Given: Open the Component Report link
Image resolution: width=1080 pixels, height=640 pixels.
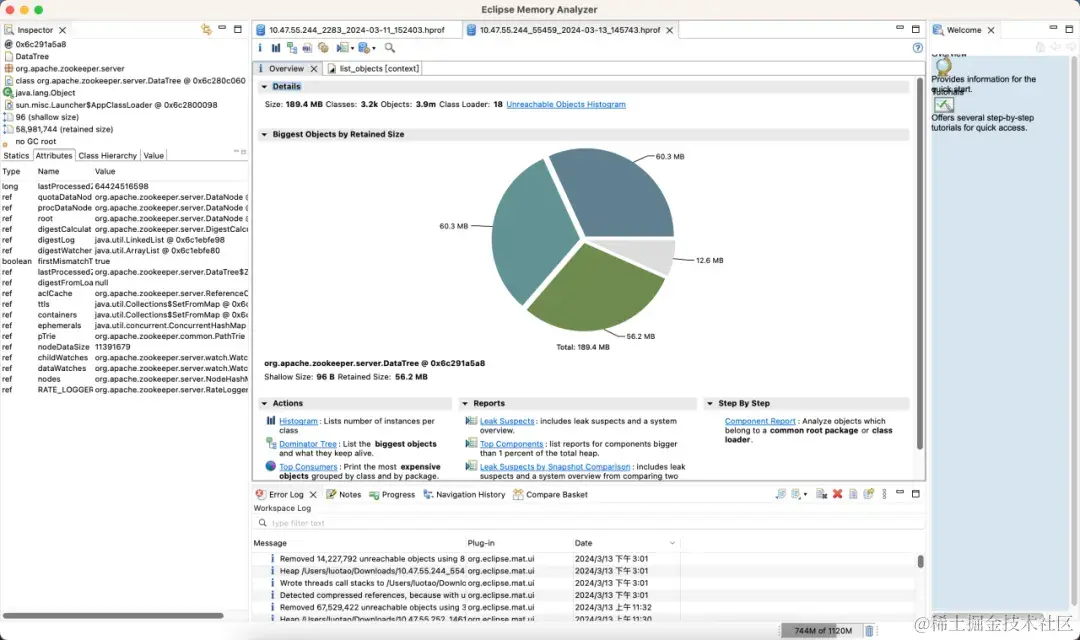Looking at the screenshot, I should [760, 421].
